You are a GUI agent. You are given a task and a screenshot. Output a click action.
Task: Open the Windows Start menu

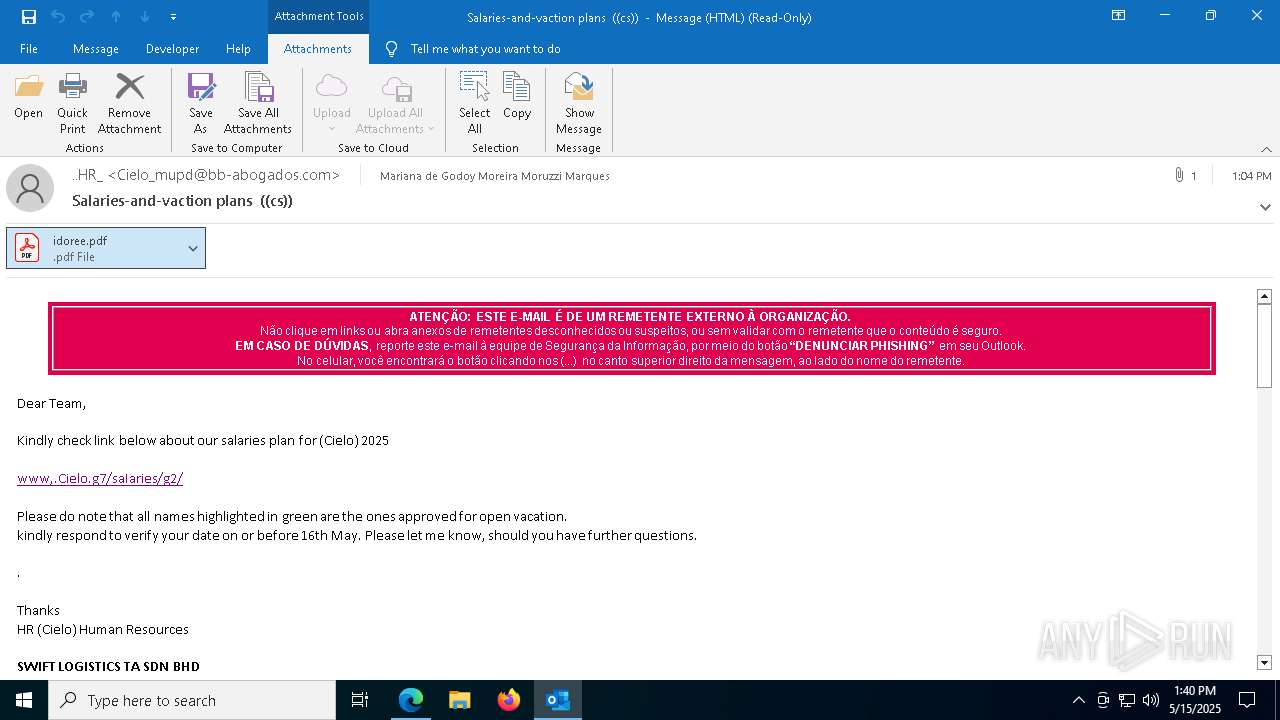tap(24, 700)
